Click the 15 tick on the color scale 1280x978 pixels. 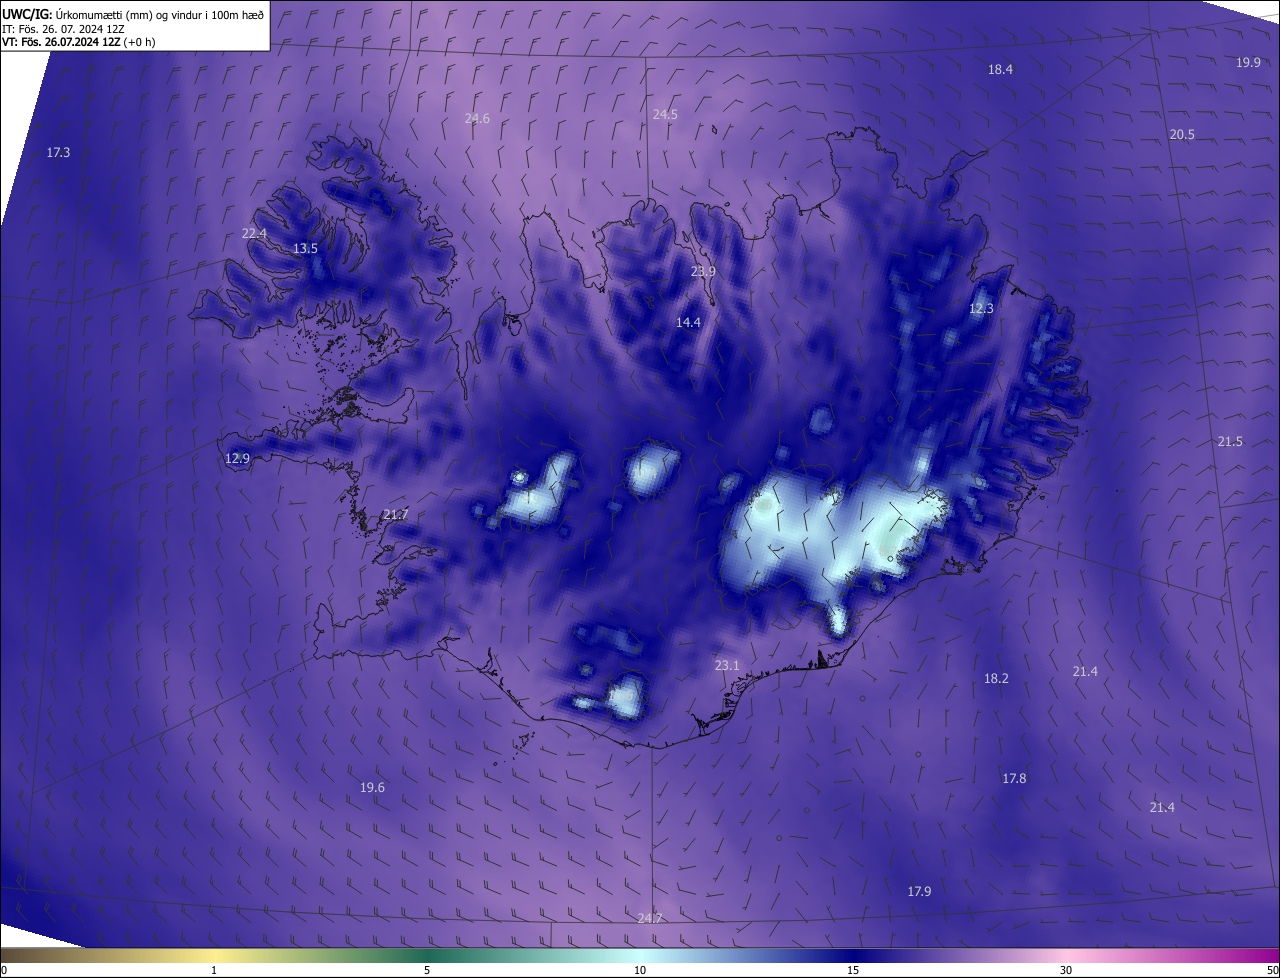tap(853, 971)
